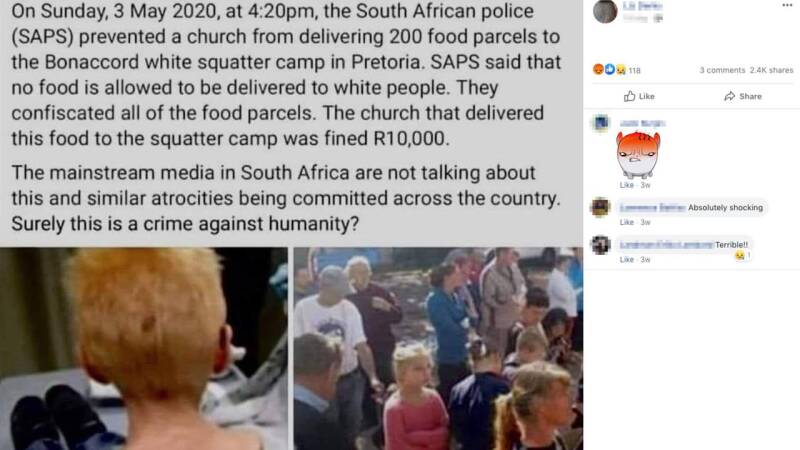Open the three-dot post options menu

787,5
